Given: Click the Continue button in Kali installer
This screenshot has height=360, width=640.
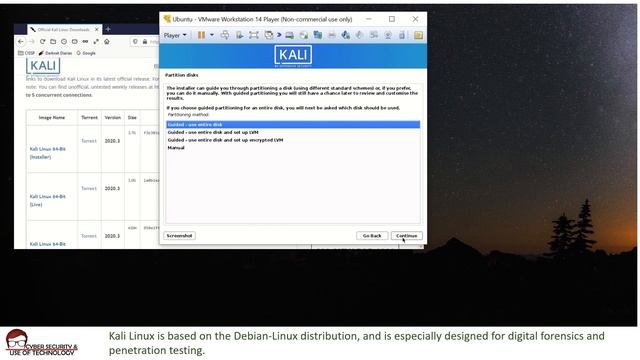Looking at the screenshot, I should 407,236.
